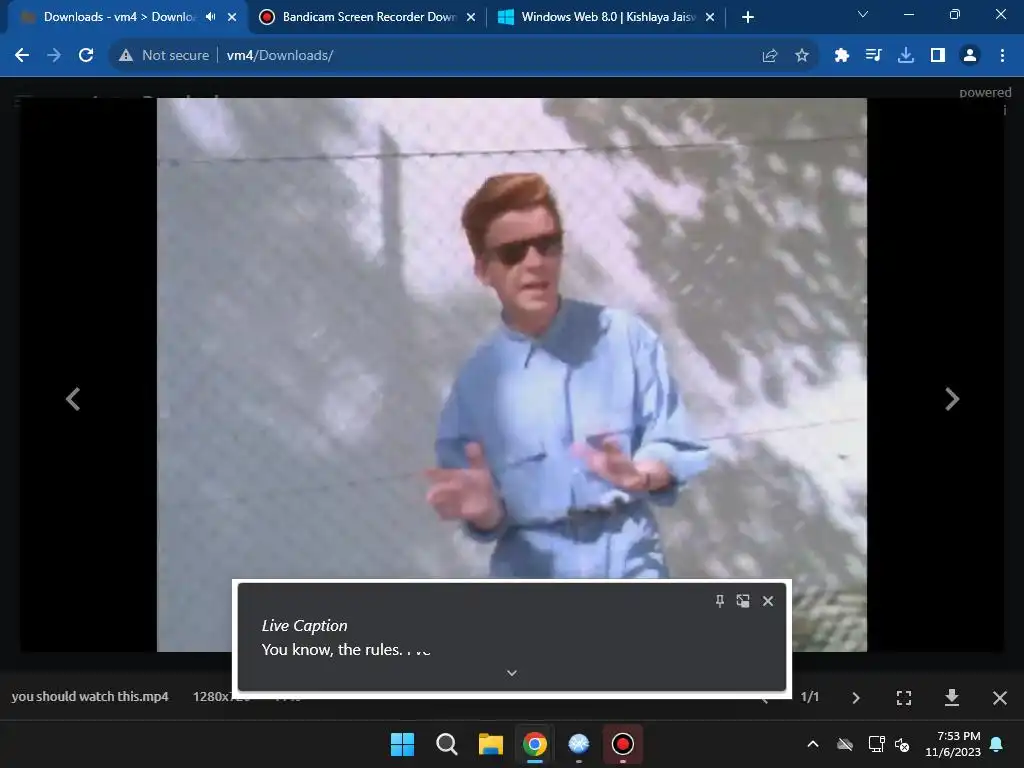Screen dimensions: 1024x768
Task: Open the Chrome extensions puzzle icon
Action: pos(842,56)
